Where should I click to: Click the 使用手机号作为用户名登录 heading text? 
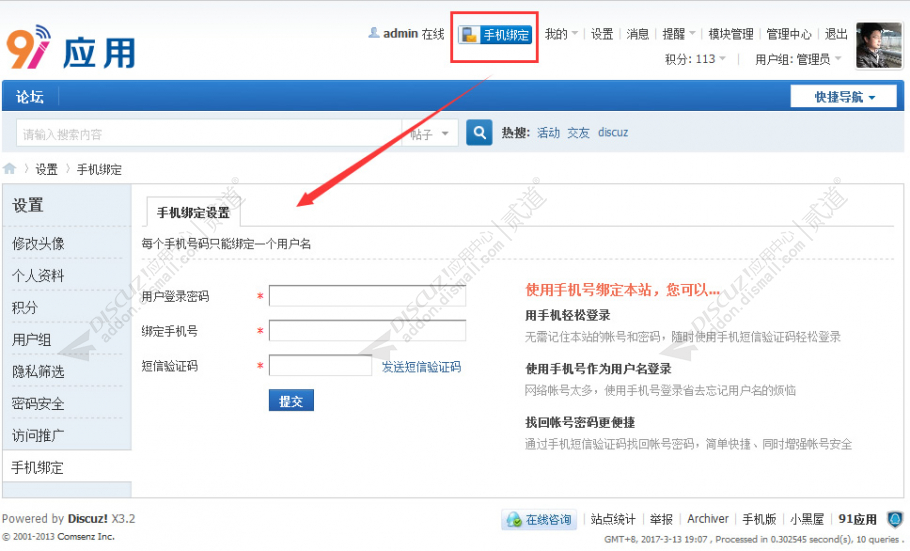[x=598, y=369]
